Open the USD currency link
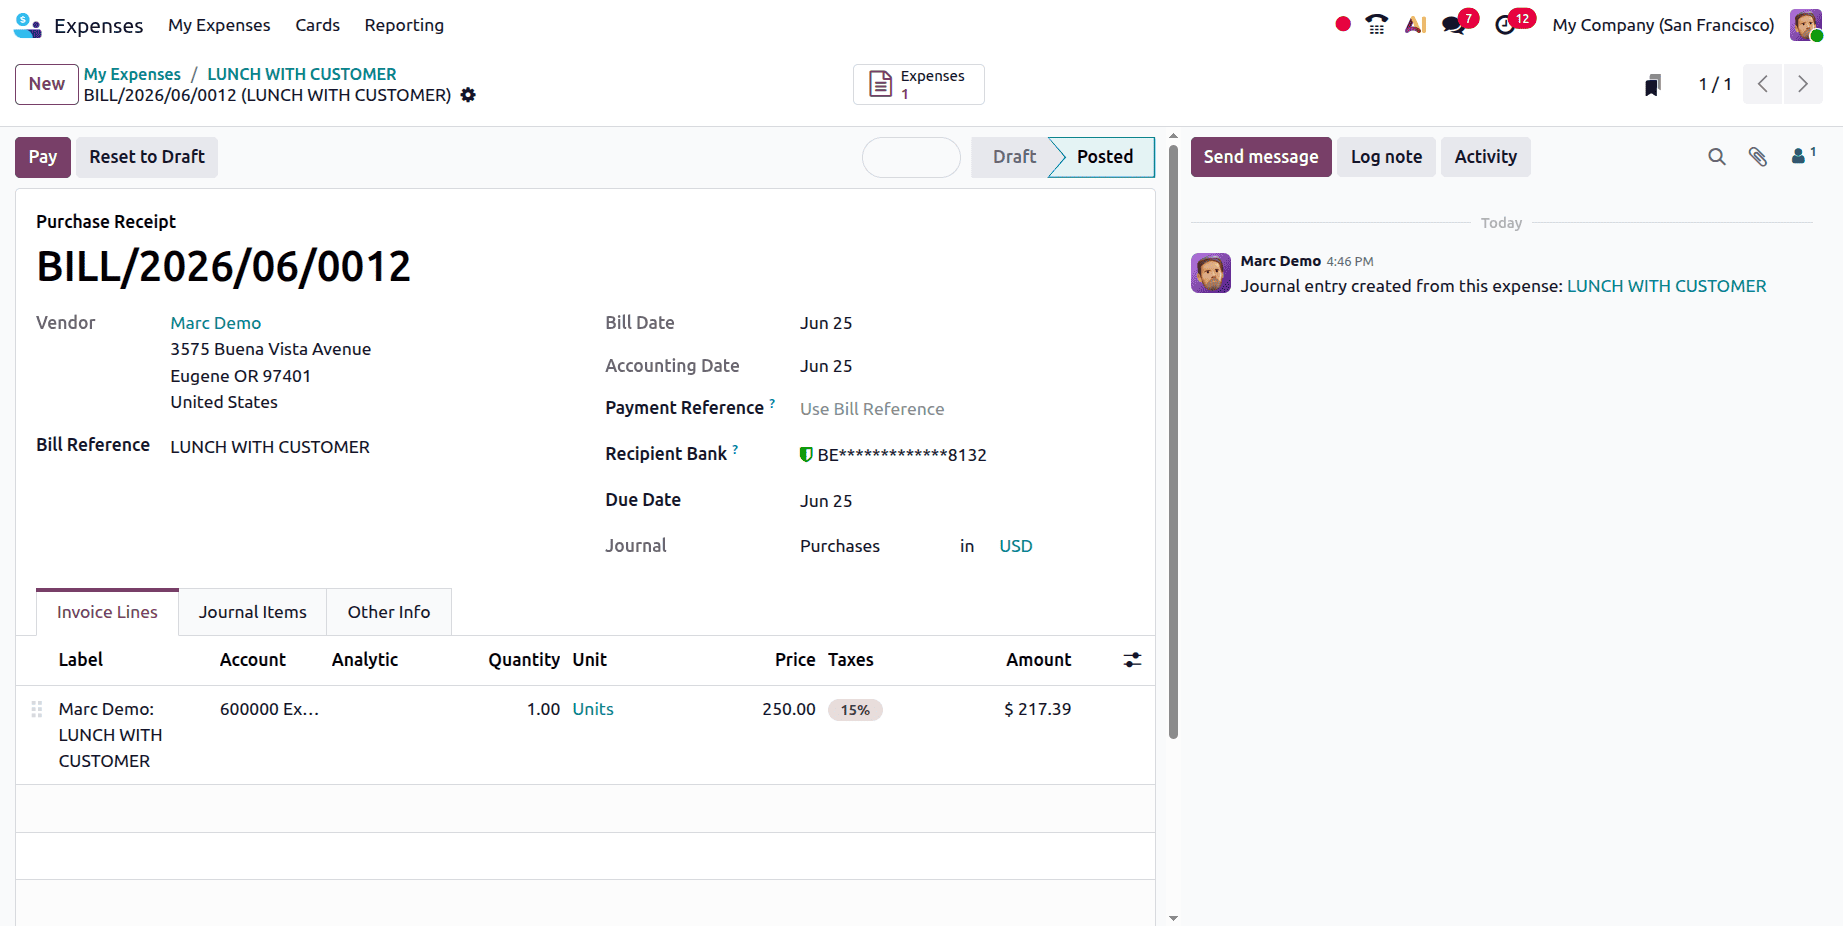The width and height of the screenshot is (1843, 926). [1016, 546]
